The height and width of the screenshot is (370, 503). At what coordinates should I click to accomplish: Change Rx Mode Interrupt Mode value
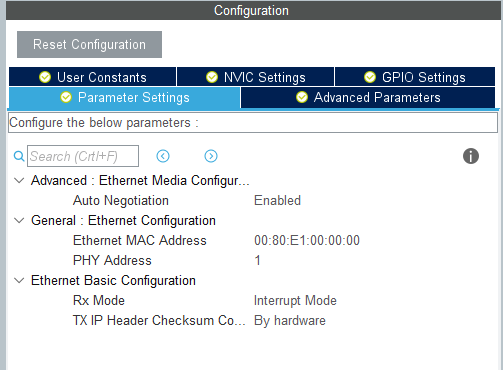click(x=295, y=301)
